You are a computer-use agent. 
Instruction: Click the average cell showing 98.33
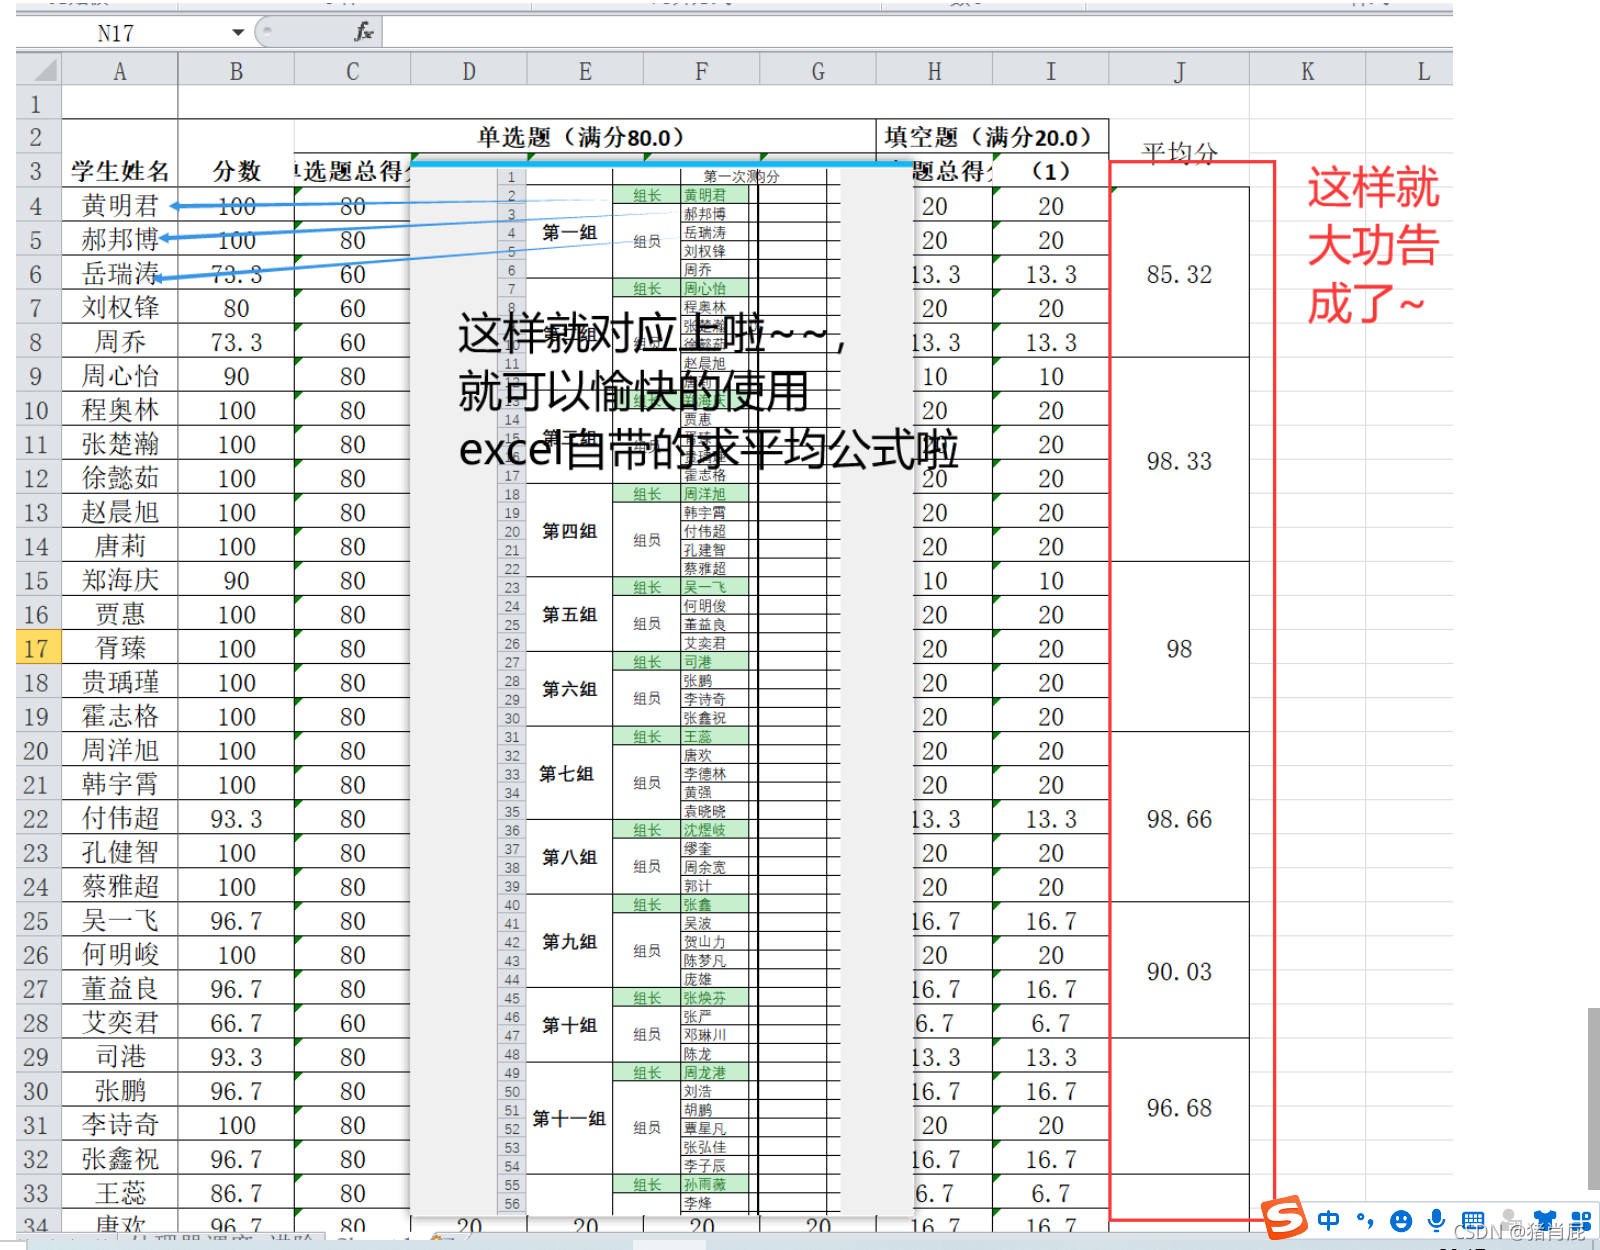1179,460
